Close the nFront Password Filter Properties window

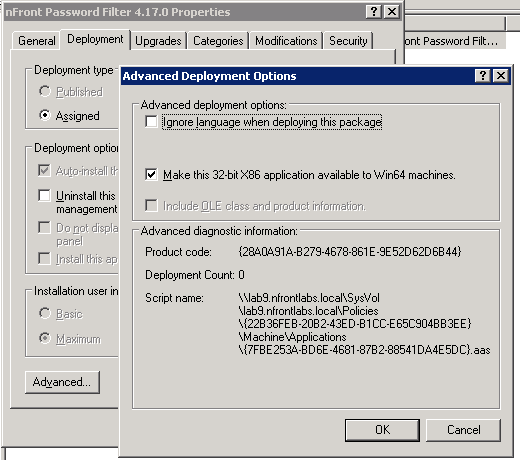(392, 12)
